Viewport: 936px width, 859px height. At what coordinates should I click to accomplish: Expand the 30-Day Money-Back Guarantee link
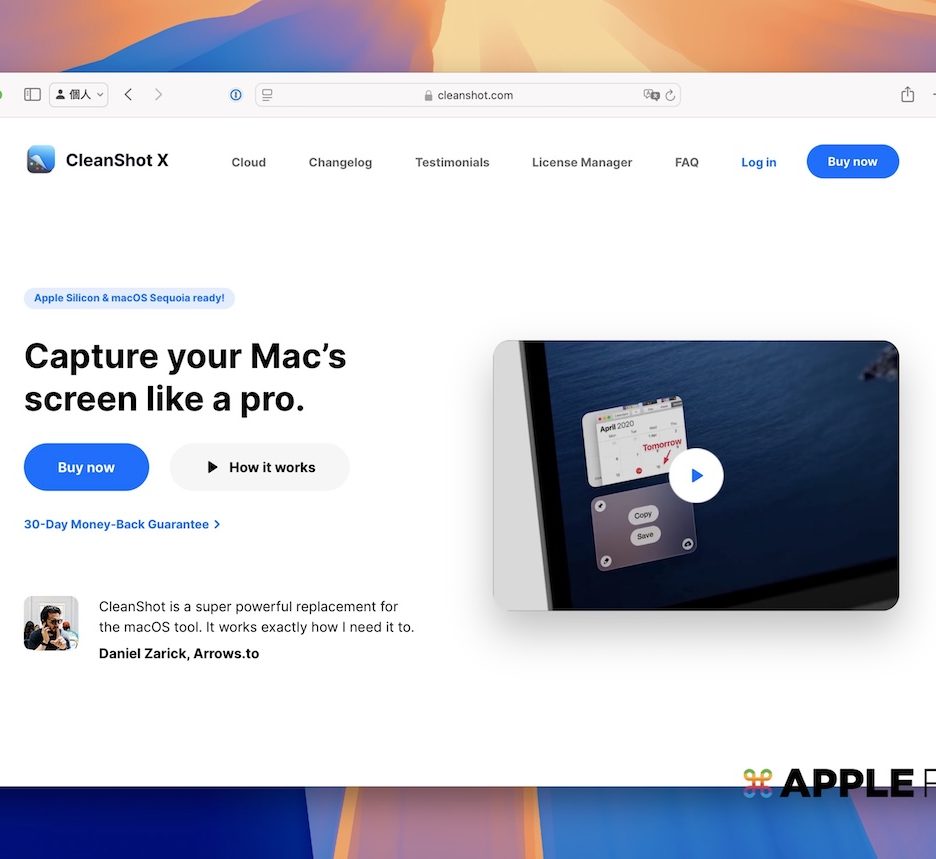[121, 524]
